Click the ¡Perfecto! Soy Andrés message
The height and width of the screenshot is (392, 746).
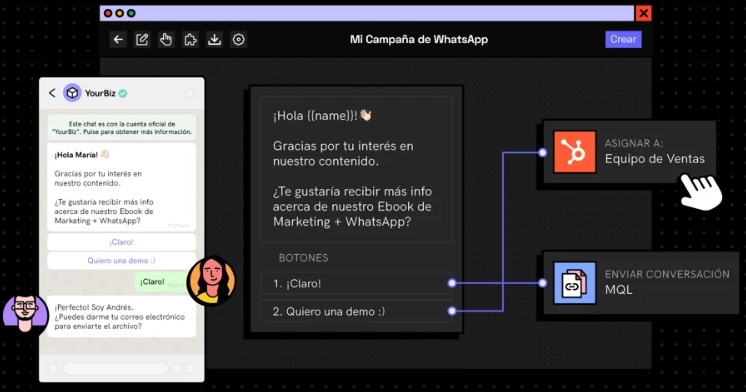[x=121, y=316]
